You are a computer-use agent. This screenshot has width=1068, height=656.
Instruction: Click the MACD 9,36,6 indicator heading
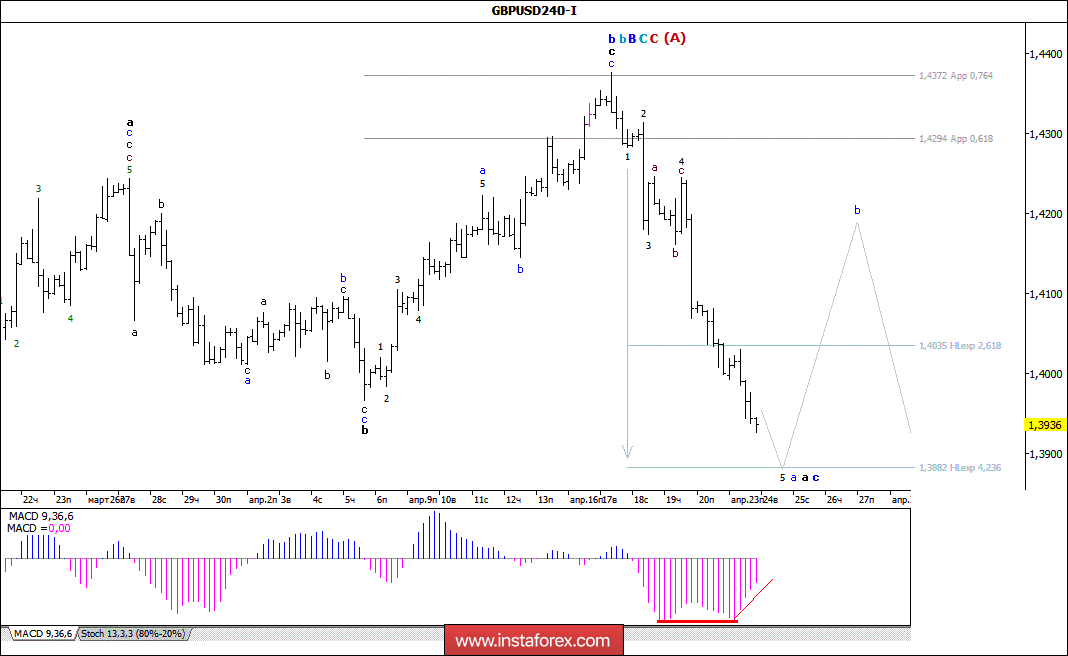[x=41, y=517]
